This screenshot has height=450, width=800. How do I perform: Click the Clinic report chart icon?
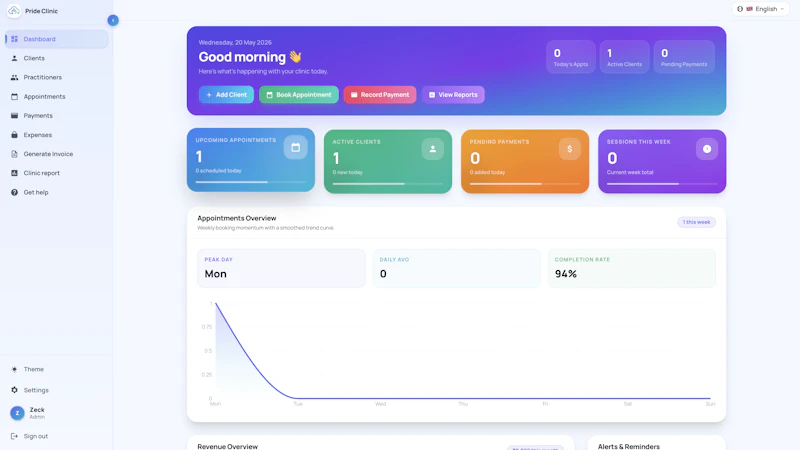pos(14,173)
